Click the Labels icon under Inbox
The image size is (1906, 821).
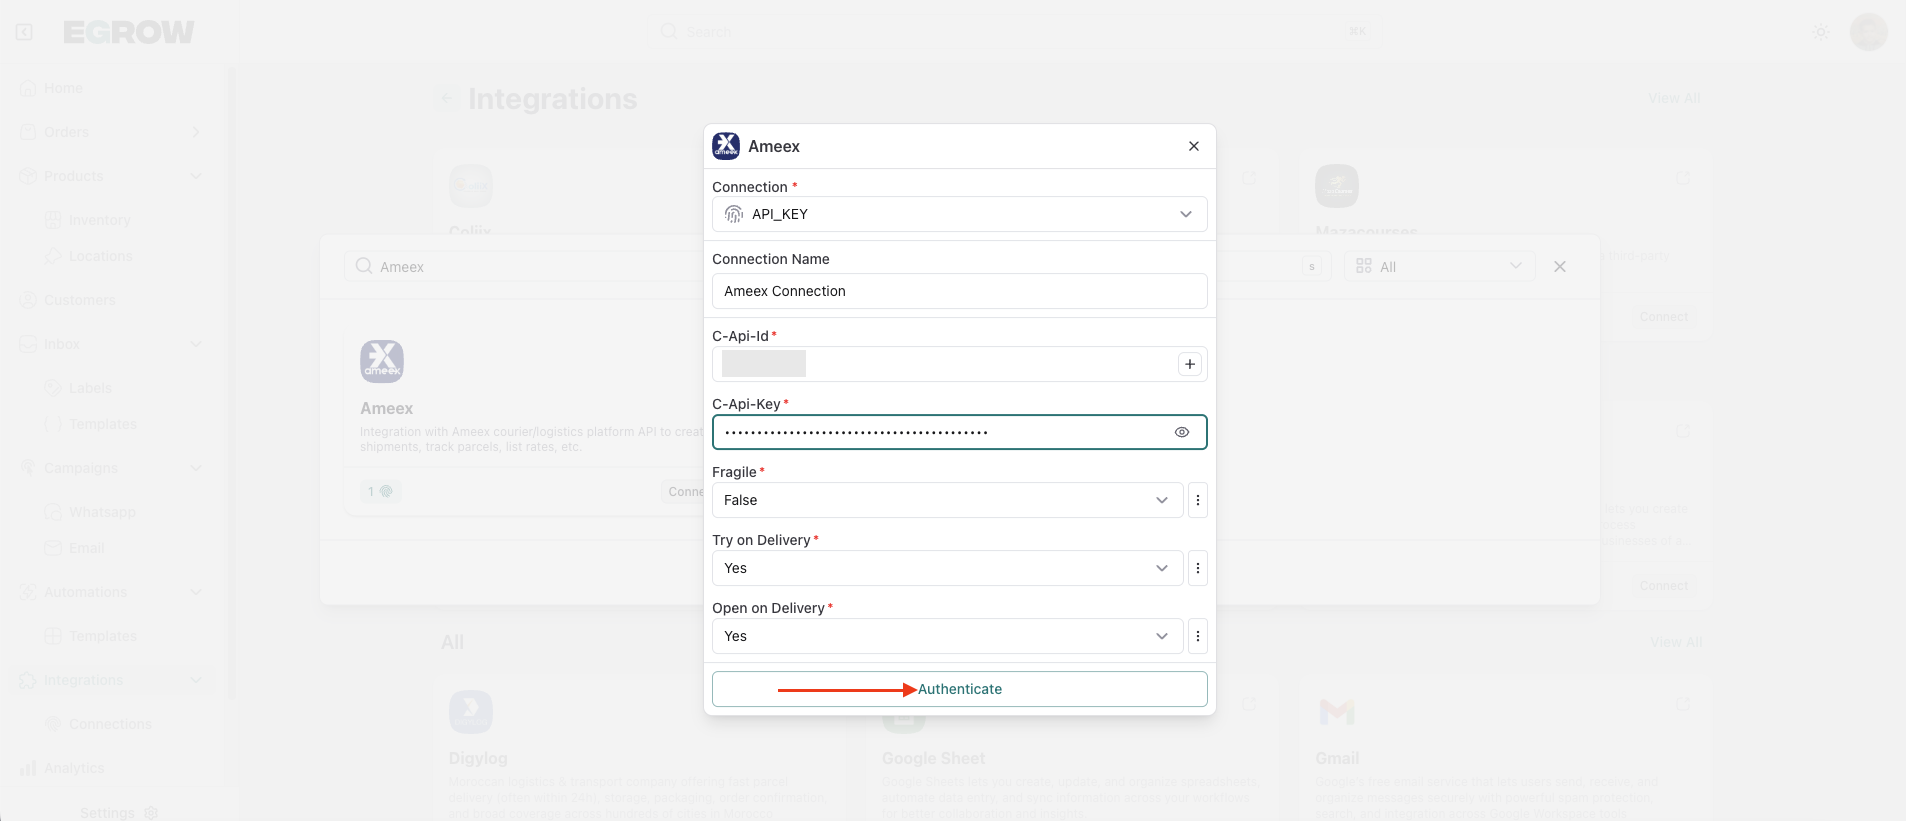pyautogui.click(x=53, y=388)
